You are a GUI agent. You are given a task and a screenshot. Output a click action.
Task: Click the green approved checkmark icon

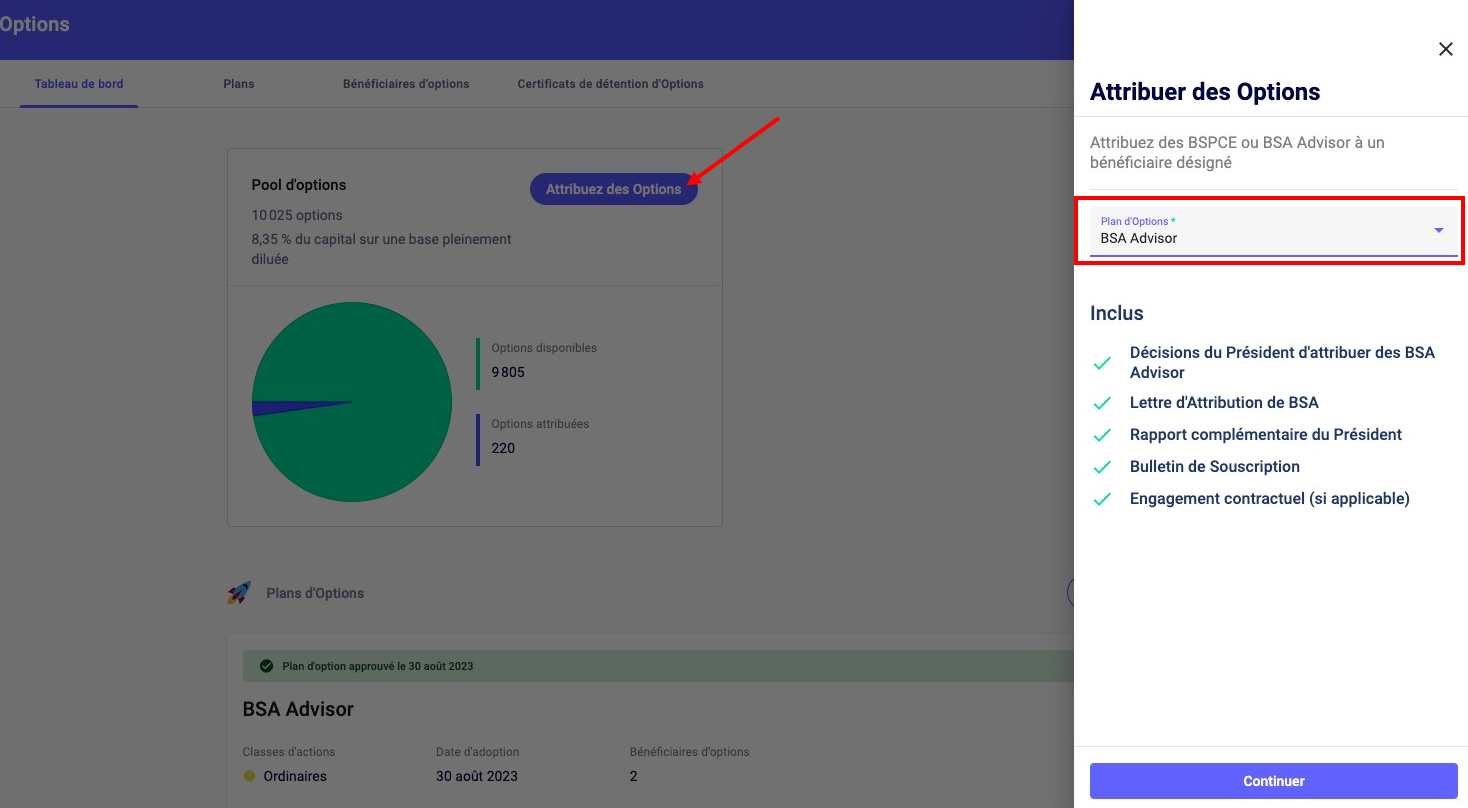point(266,666)
